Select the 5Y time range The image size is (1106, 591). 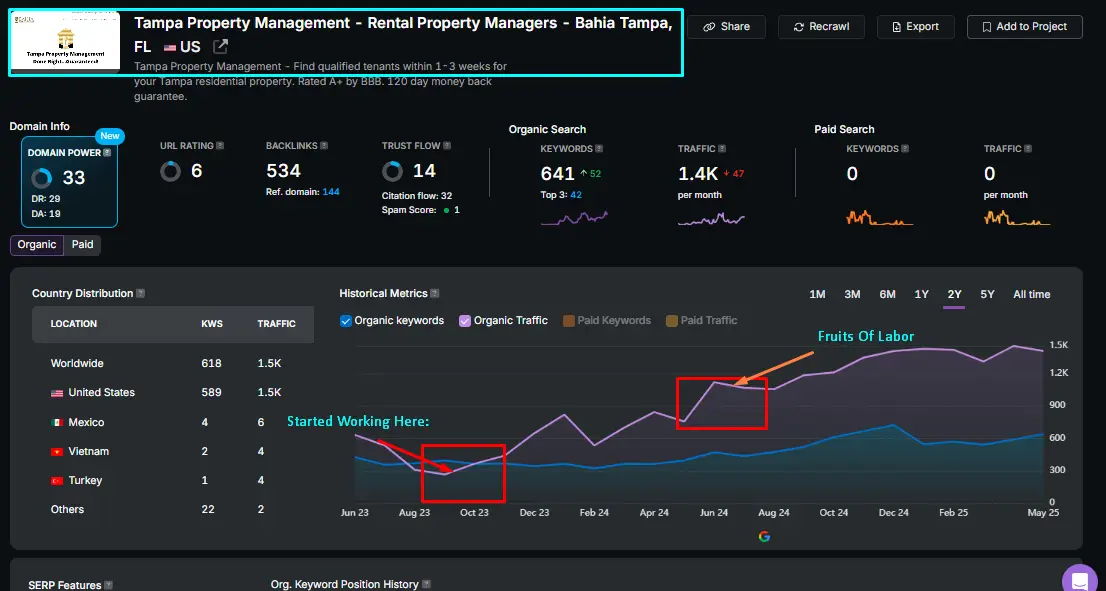pyautogui.click(x=988, y=295)
